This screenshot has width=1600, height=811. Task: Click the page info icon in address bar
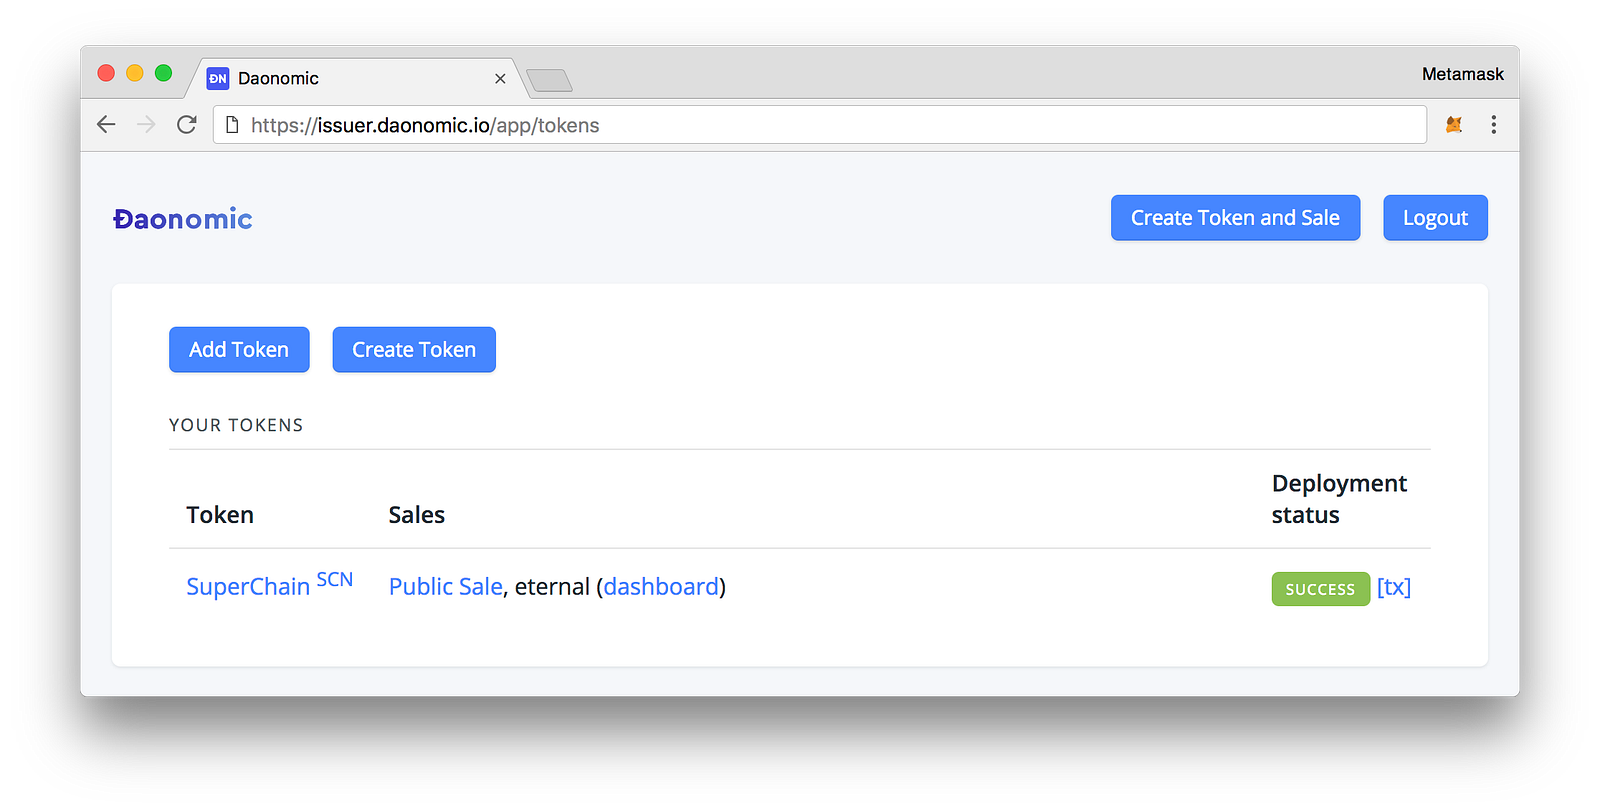pyautogui.click(x=232, y=125)
